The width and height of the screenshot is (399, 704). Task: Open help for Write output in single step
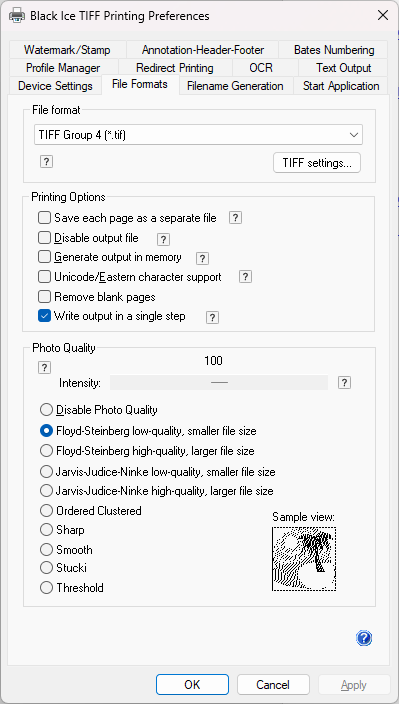(212, 317)
